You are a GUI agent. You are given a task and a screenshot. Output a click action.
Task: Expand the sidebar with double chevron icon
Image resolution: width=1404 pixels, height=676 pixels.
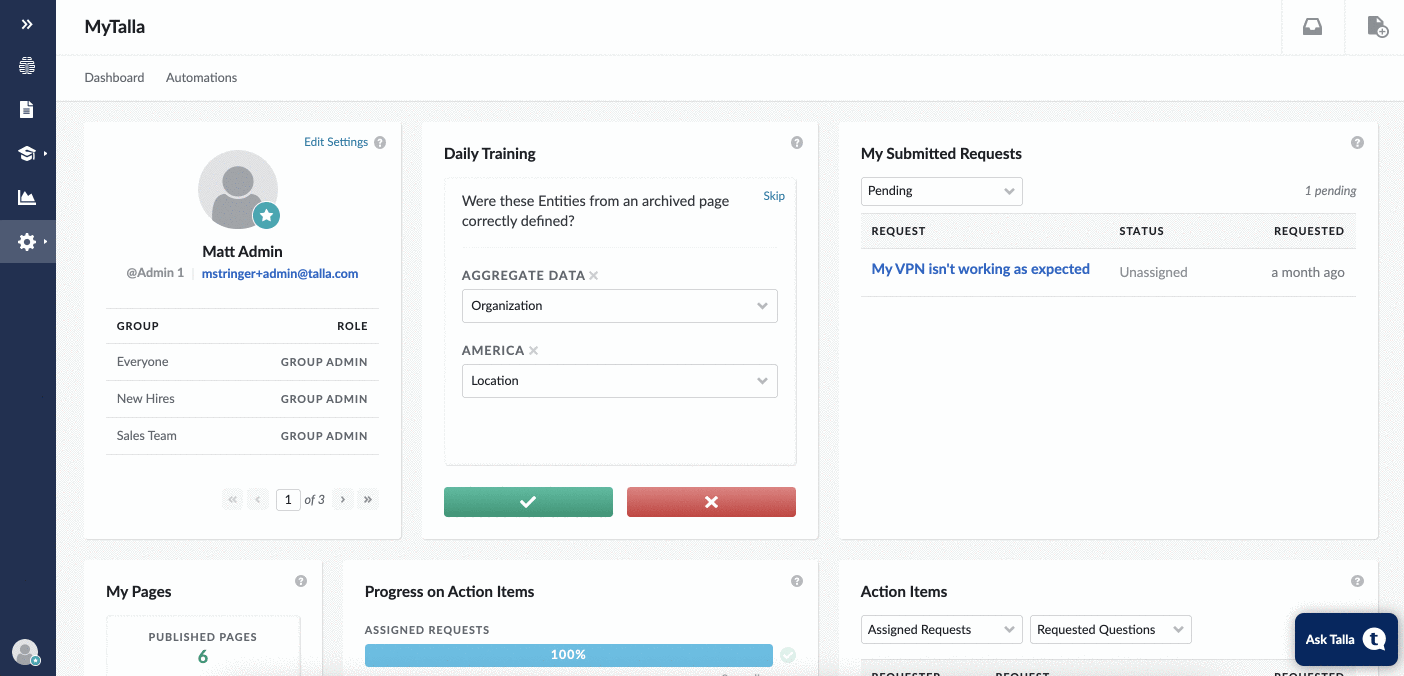tap(27, 24)
